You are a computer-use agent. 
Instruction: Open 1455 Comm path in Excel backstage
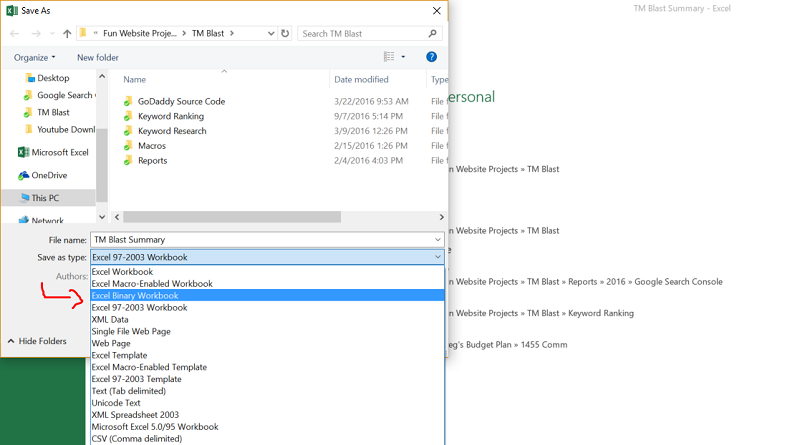tap(508, 345)
